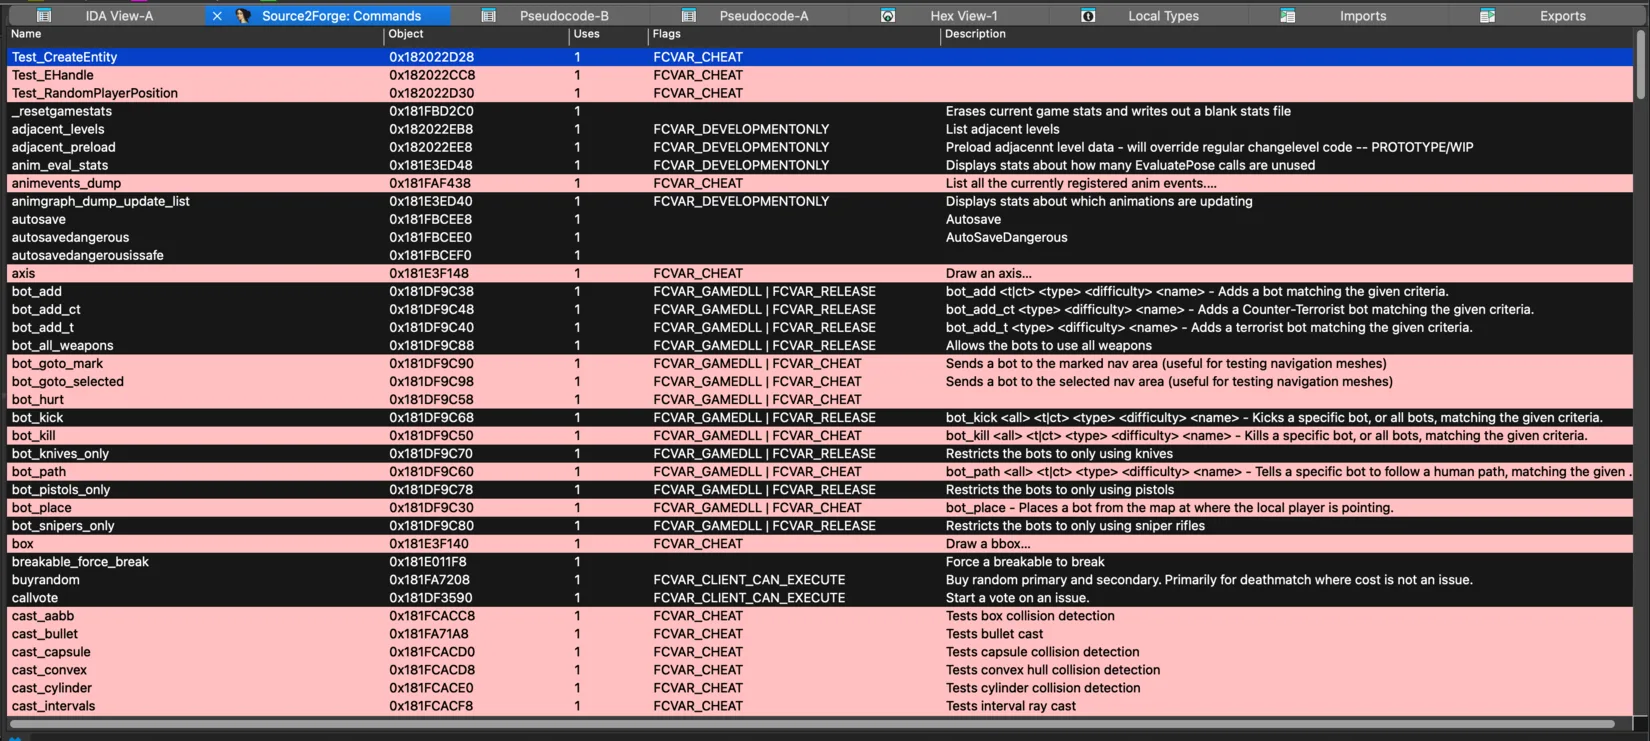Select the autosavedangerous row
The image size is (1650, 741).
(x=820, y=237)
